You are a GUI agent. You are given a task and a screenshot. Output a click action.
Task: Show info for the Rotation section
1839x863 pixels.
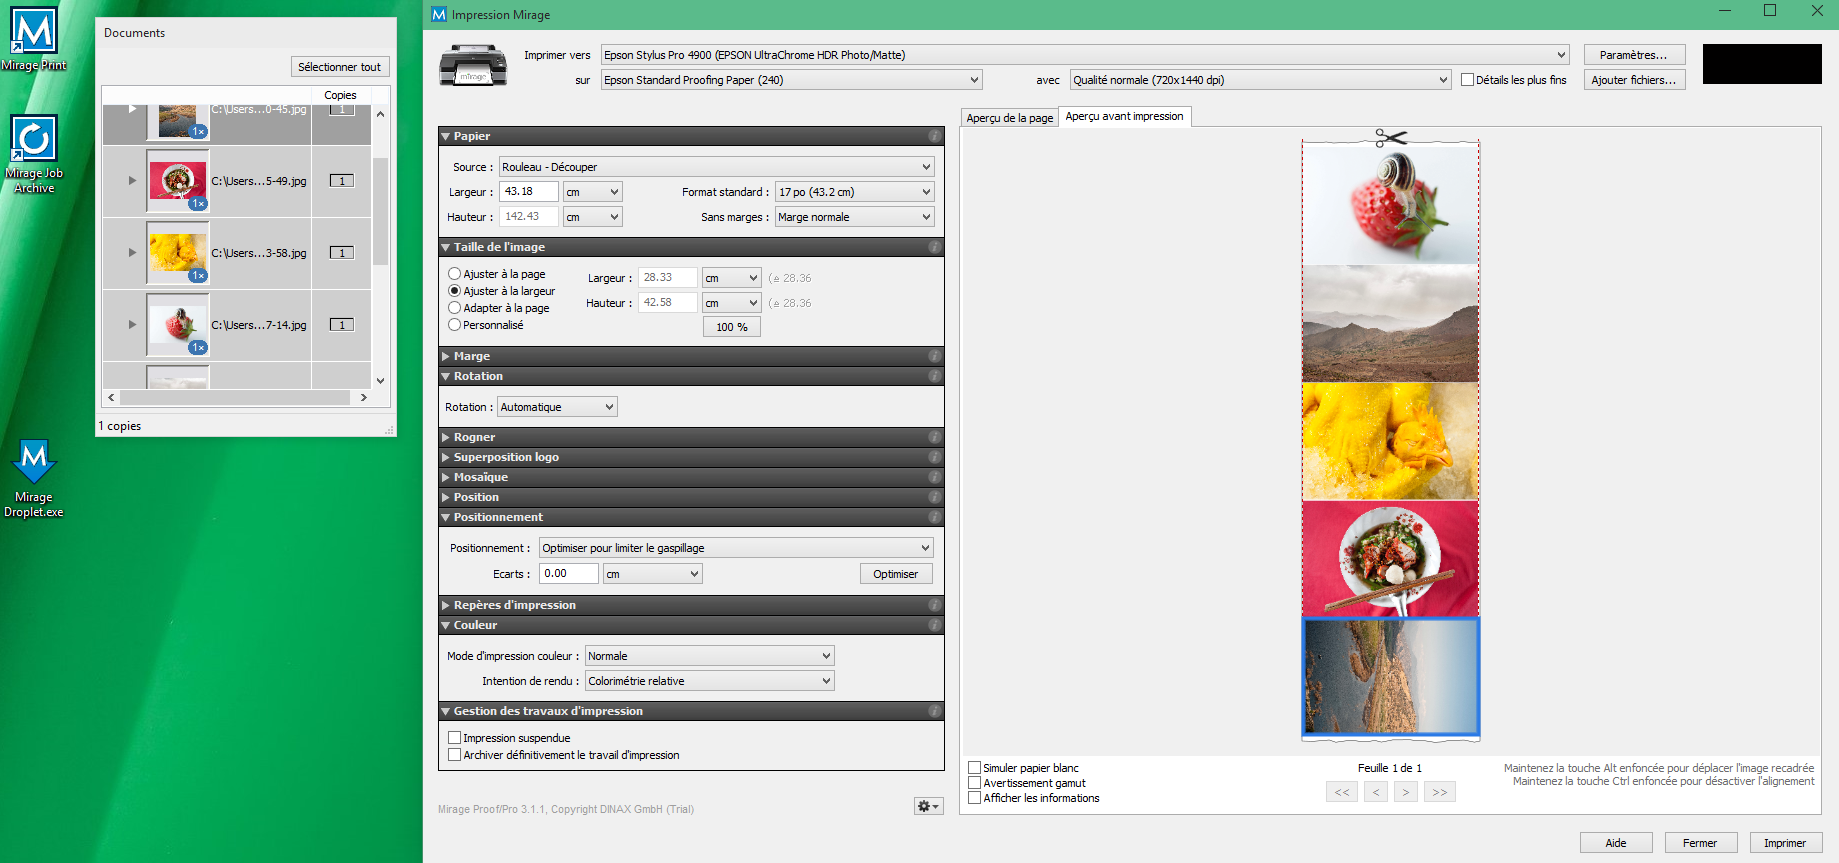pos(934,376)
